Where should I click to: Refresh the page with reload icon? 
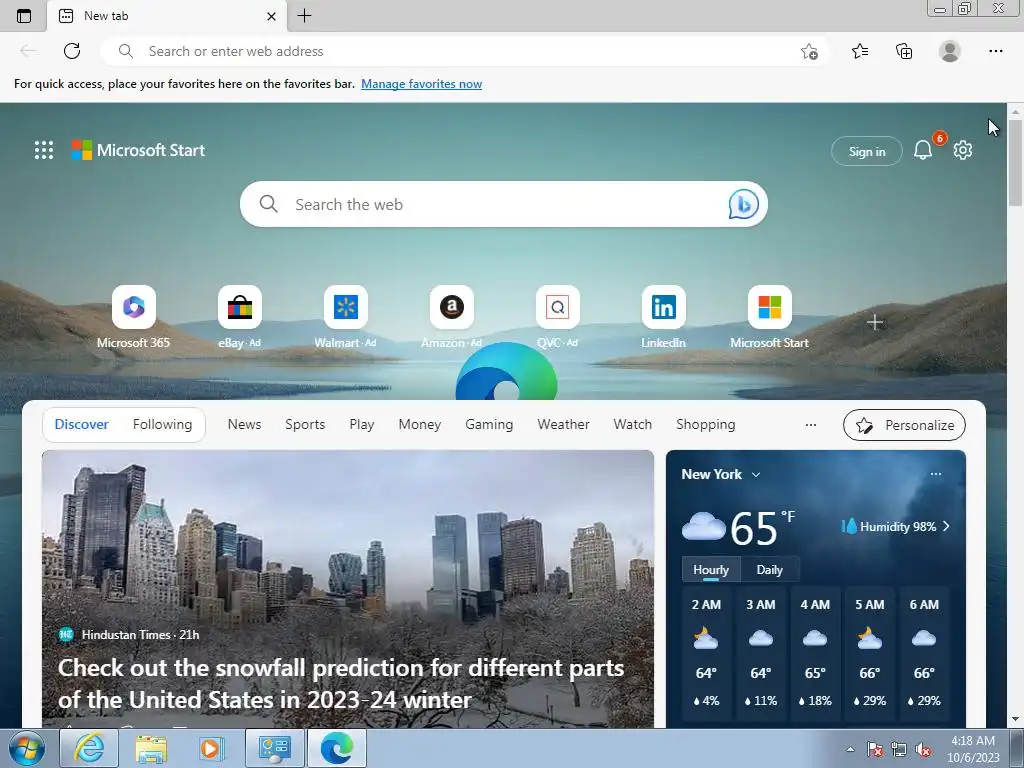point(72,51)
